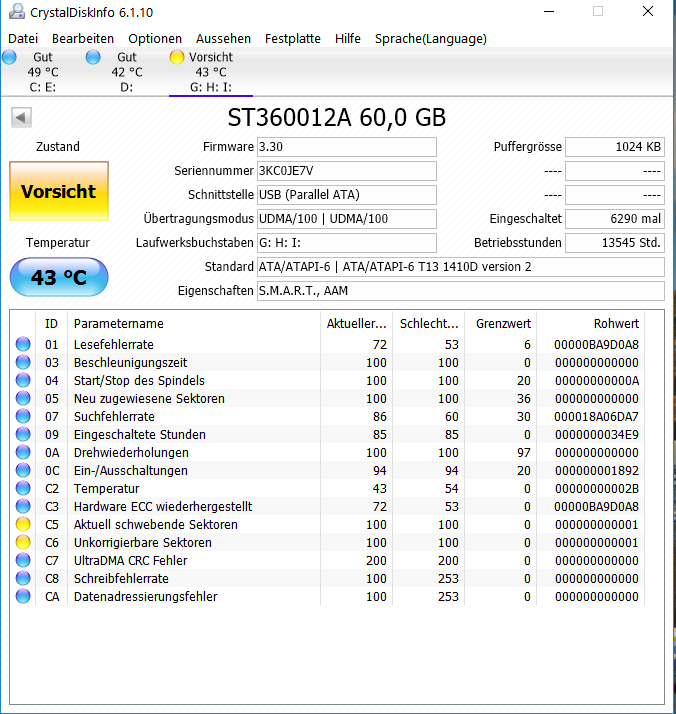Click the status orb of Beschleunigungszeit row
Viewport: 676px width, 714px height.
tap(23, 362)
